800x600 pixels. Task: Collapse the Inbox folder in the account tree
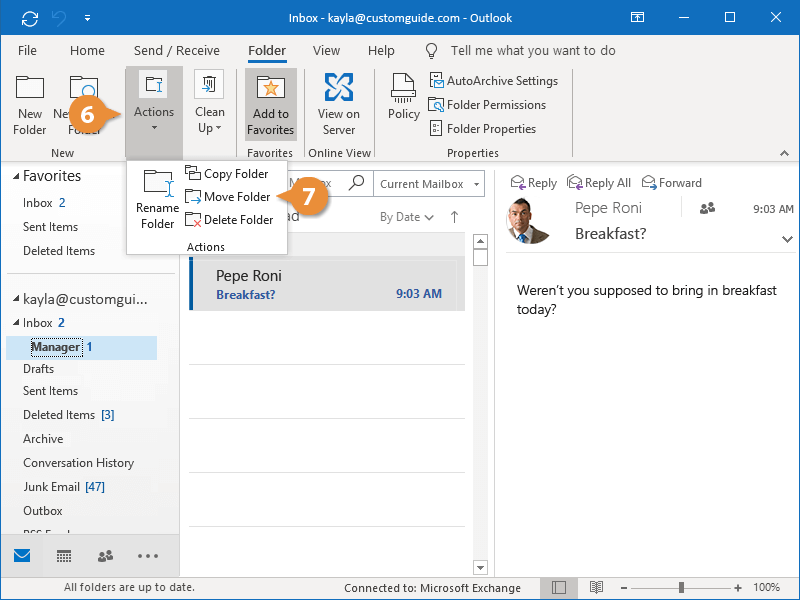pos(16,322)
